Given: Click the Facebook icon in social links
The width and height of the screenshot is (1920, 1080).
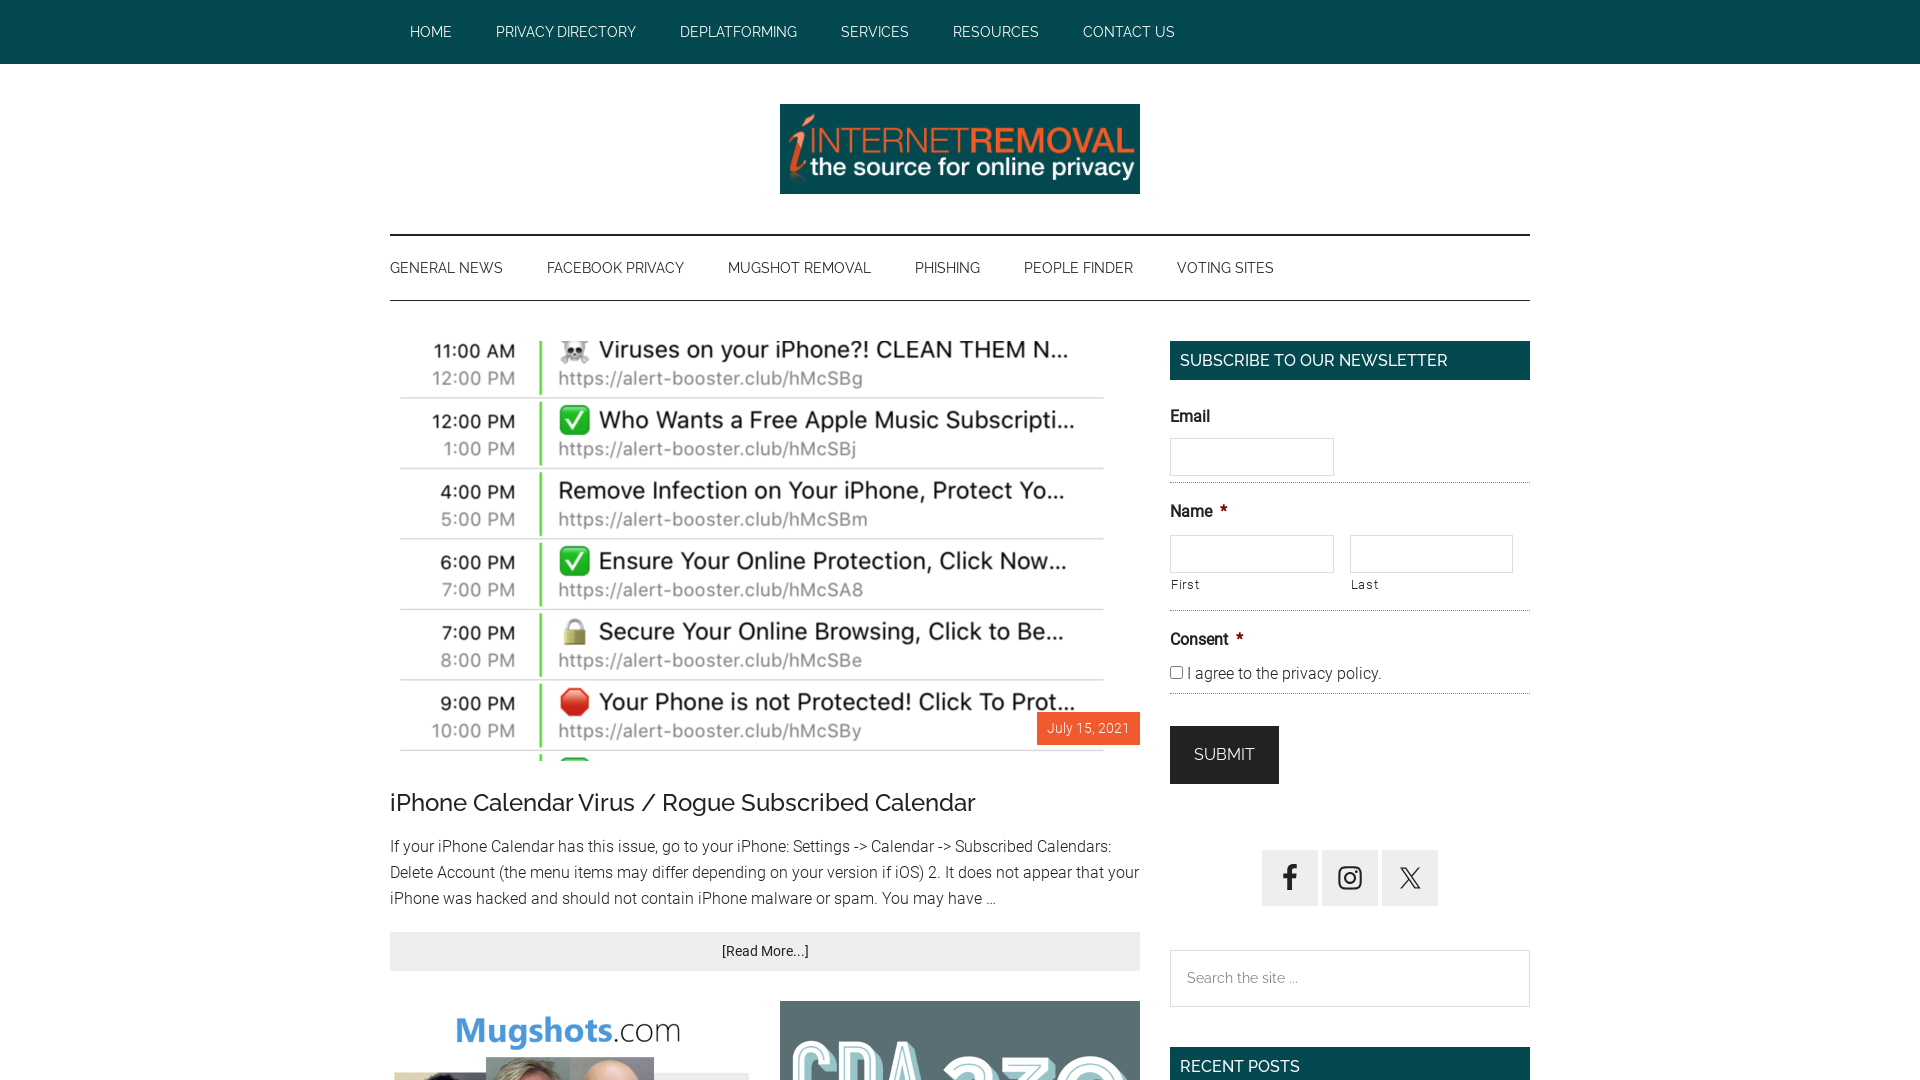Looking at the screenshot, I should point(1290,877).
